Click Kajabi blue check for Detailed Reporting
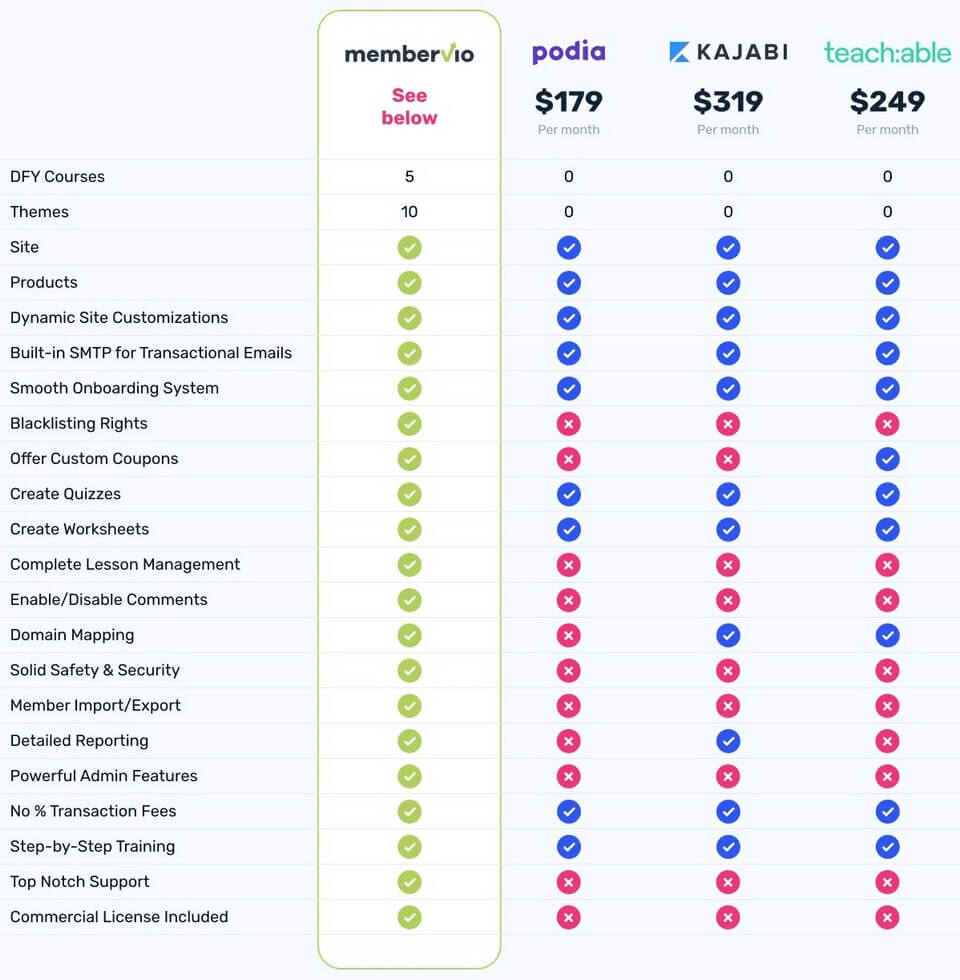Image resolution: width=960 pixels, height=980 pixels. pos(728,741)
